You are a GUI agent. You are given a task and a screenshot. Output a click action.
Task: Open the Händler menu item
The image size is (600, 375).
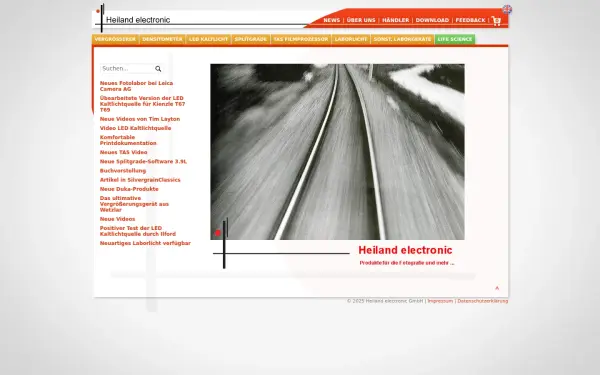395,20
